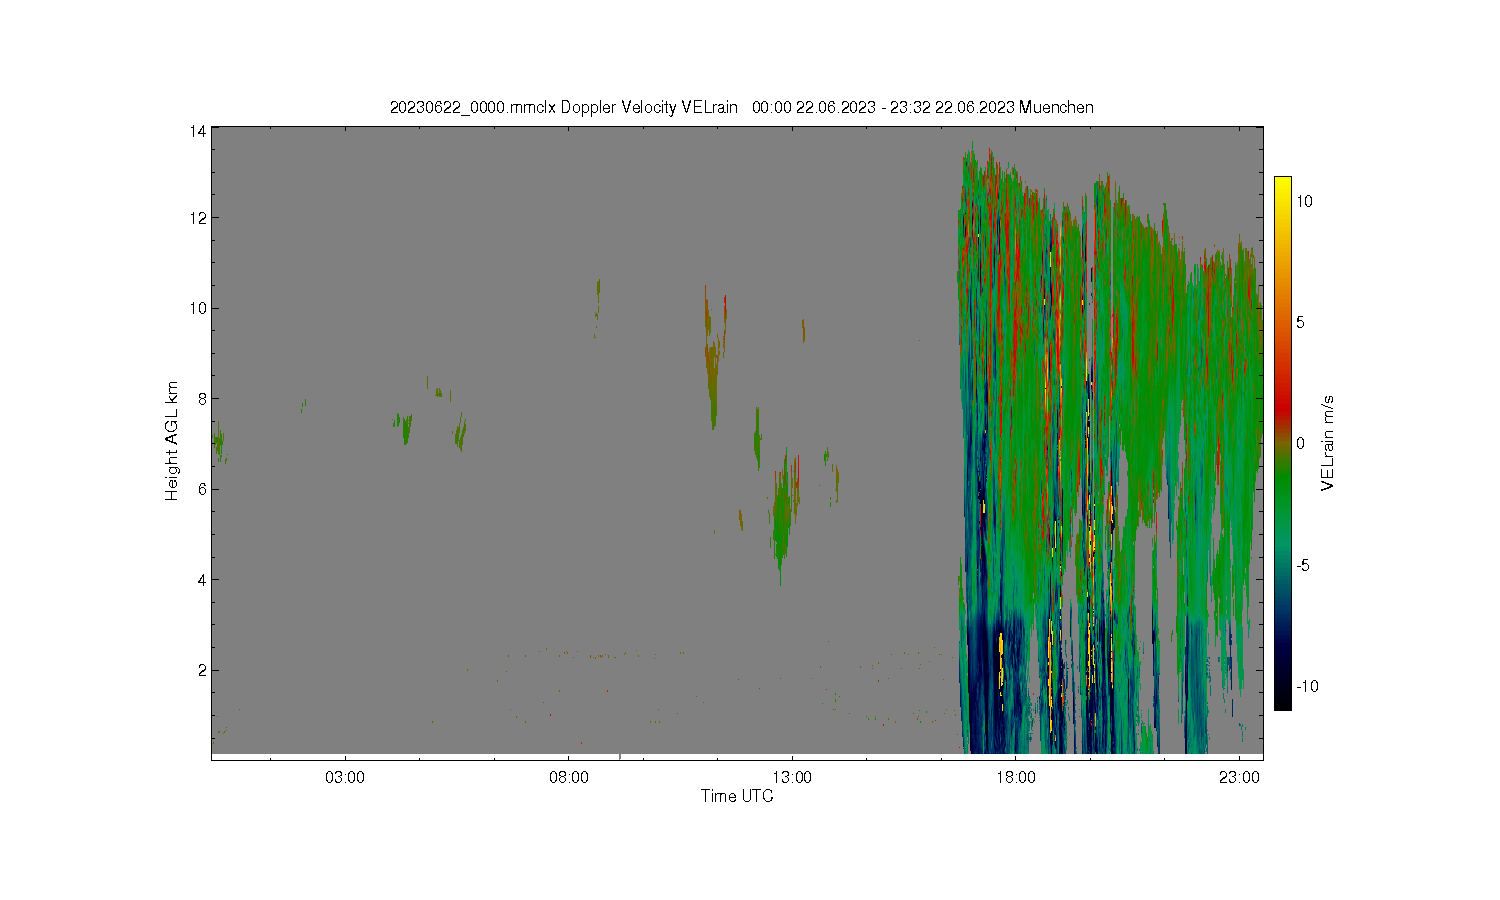The width and height of the screenshot is (1500, 900).
Task: Click the colorbar value 0
Action: pyautogui.click(x=1300, y=443)
